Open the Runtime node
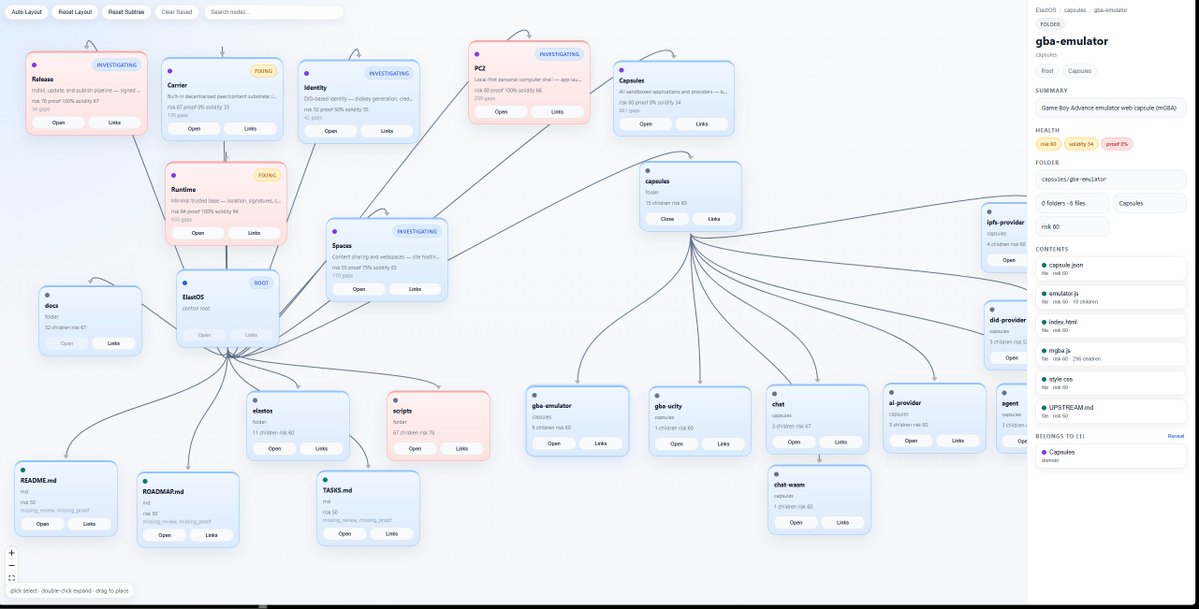The image size is (1199, 609). (x=197, y=233)
